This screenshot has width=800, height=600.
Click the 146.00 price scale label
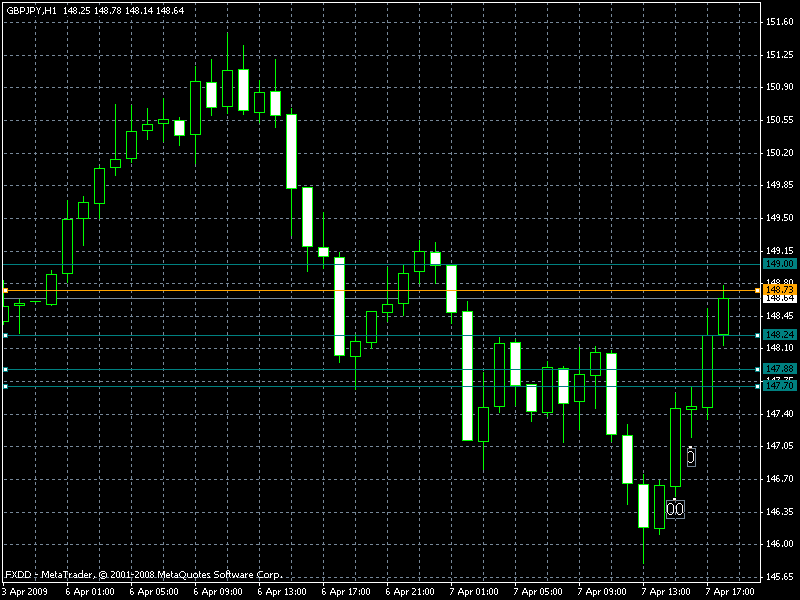pos(780,544)
